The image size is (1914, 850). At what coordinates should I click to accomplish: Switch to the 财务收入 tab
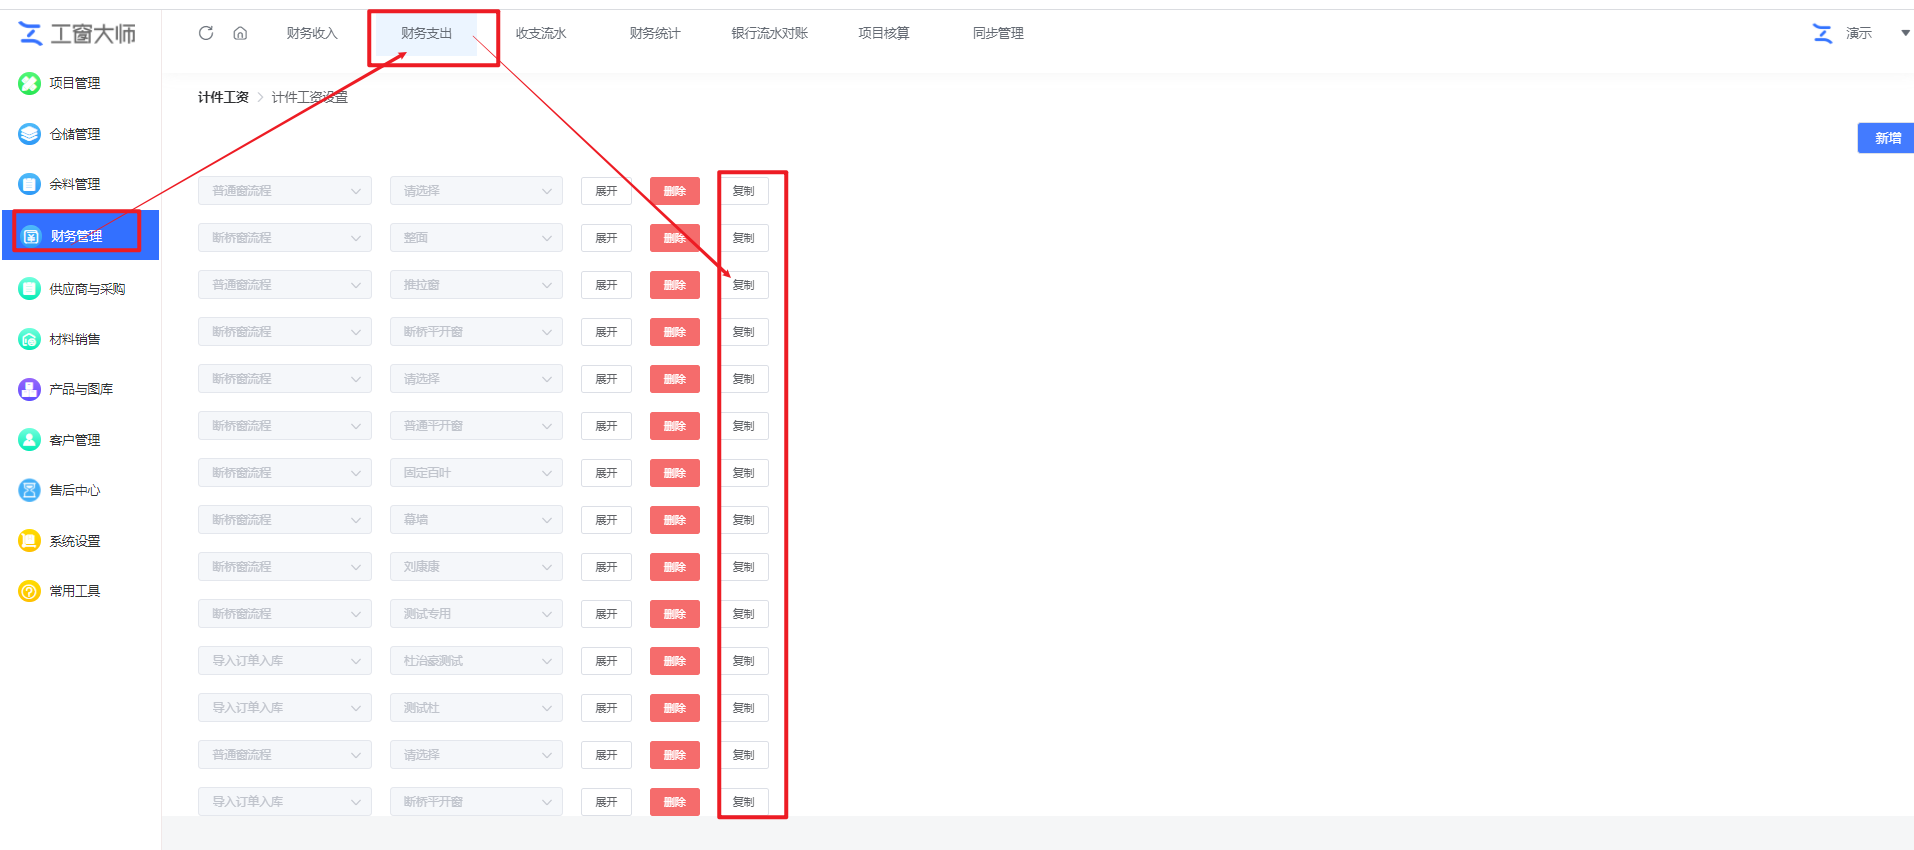point(312,33)
